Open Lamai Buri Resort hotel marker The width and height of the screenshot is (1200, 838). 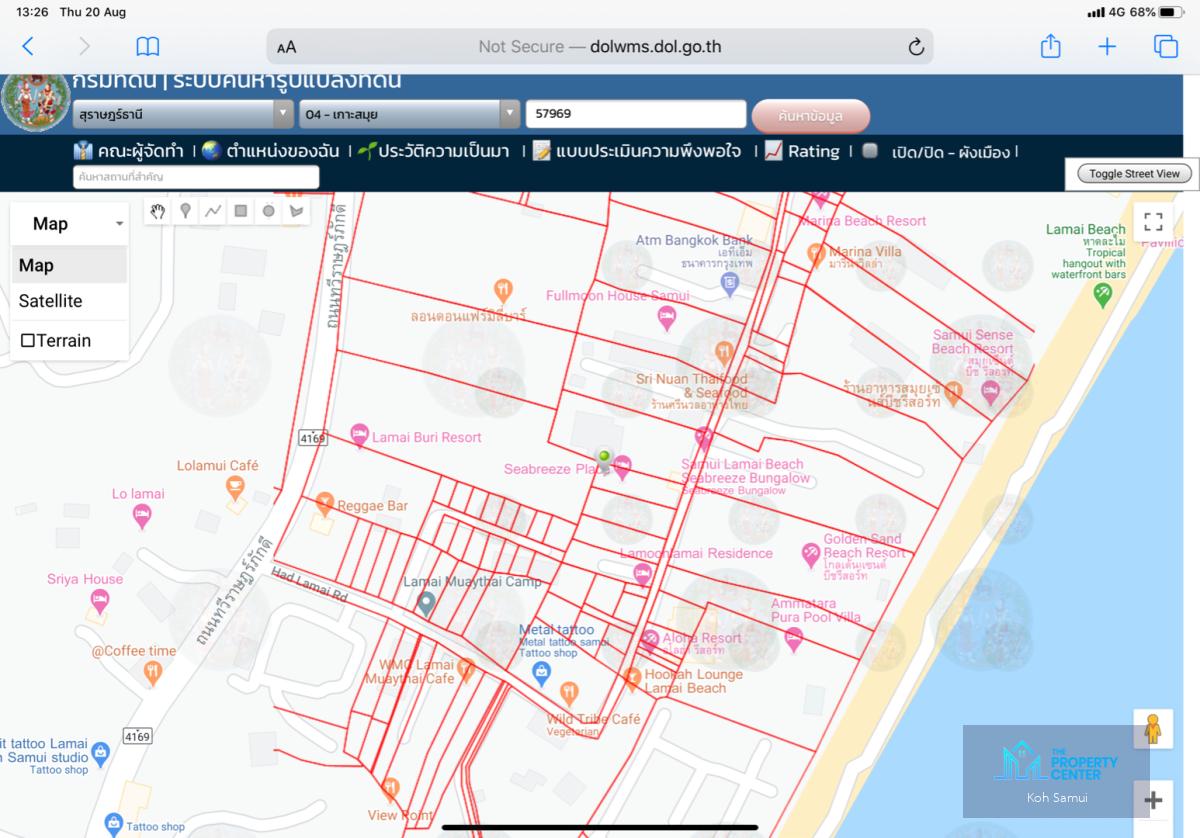click(x=360, y=435)
